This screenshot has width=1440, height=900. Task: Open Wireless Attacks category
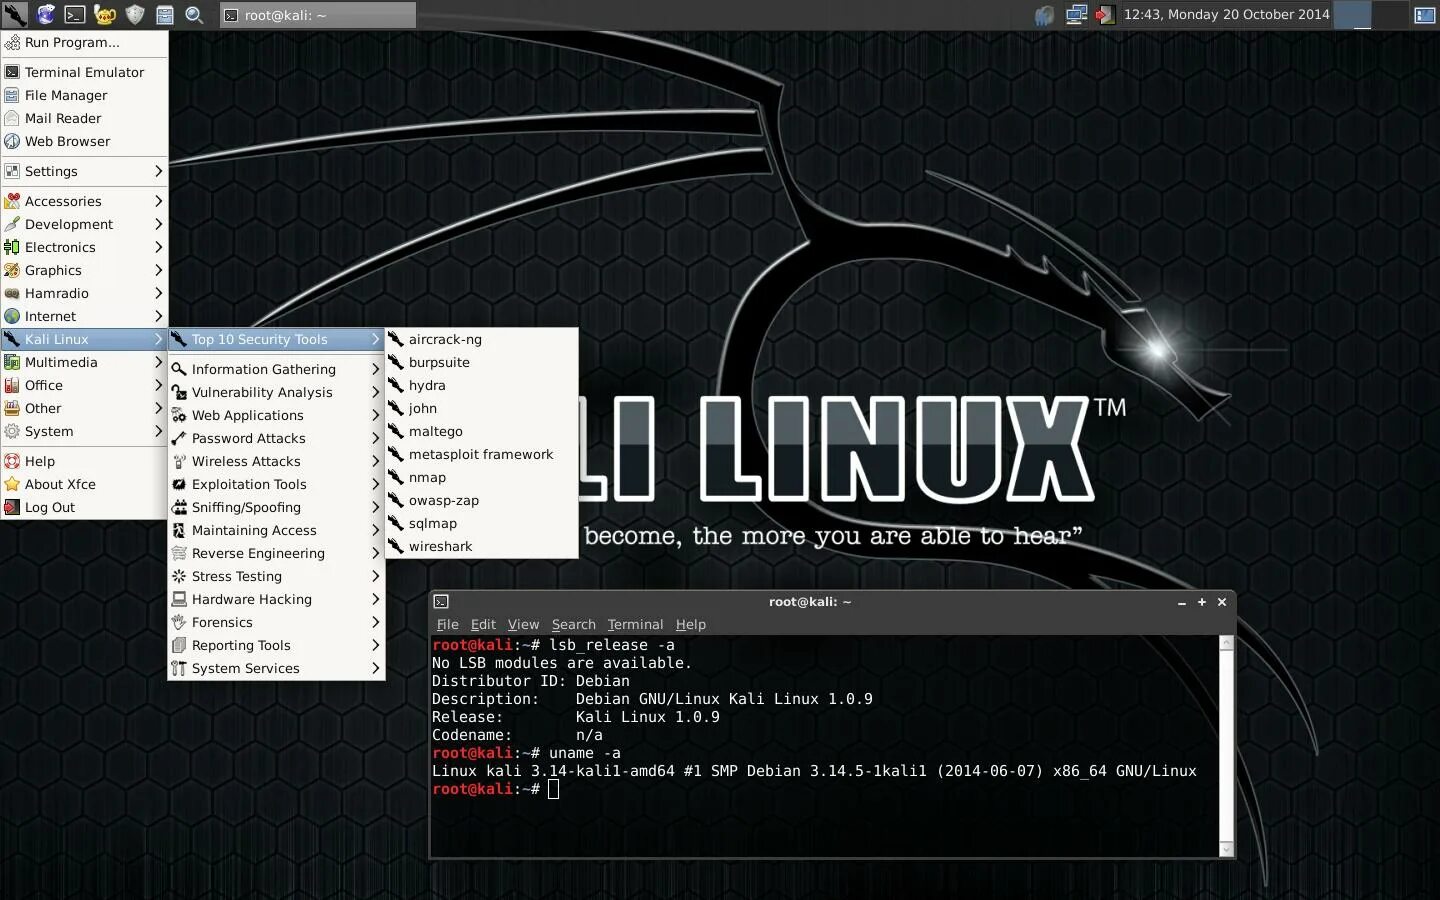coord(276,461)
